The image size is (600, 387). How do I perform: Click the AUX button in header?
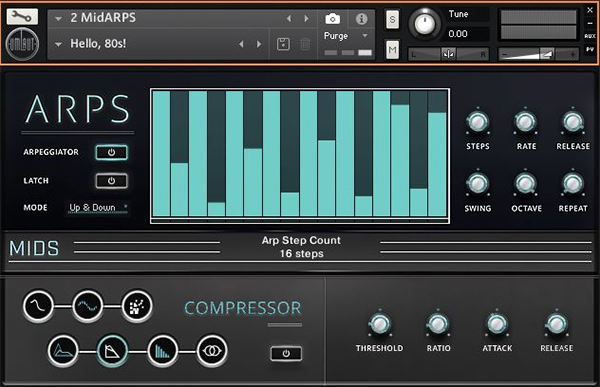(590, 36)
